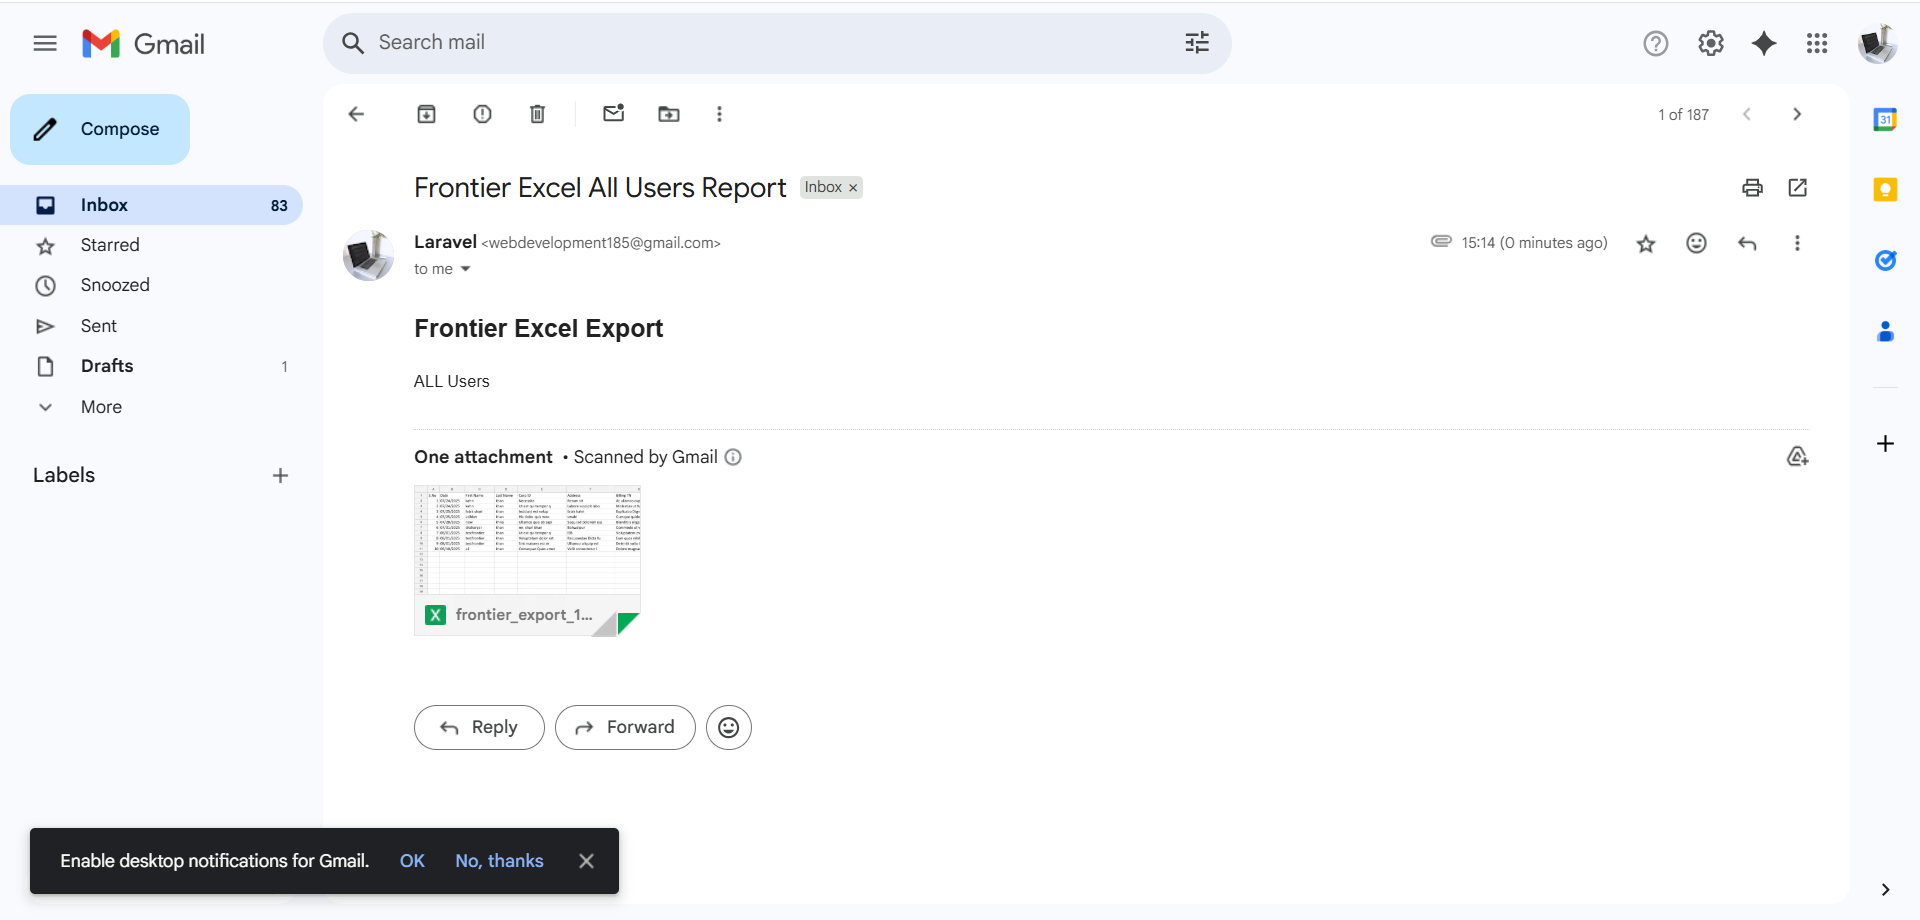Viewport: 1920px width, 920px height.
Task: Add attachment to Drive
Action: coord(1797,457)
